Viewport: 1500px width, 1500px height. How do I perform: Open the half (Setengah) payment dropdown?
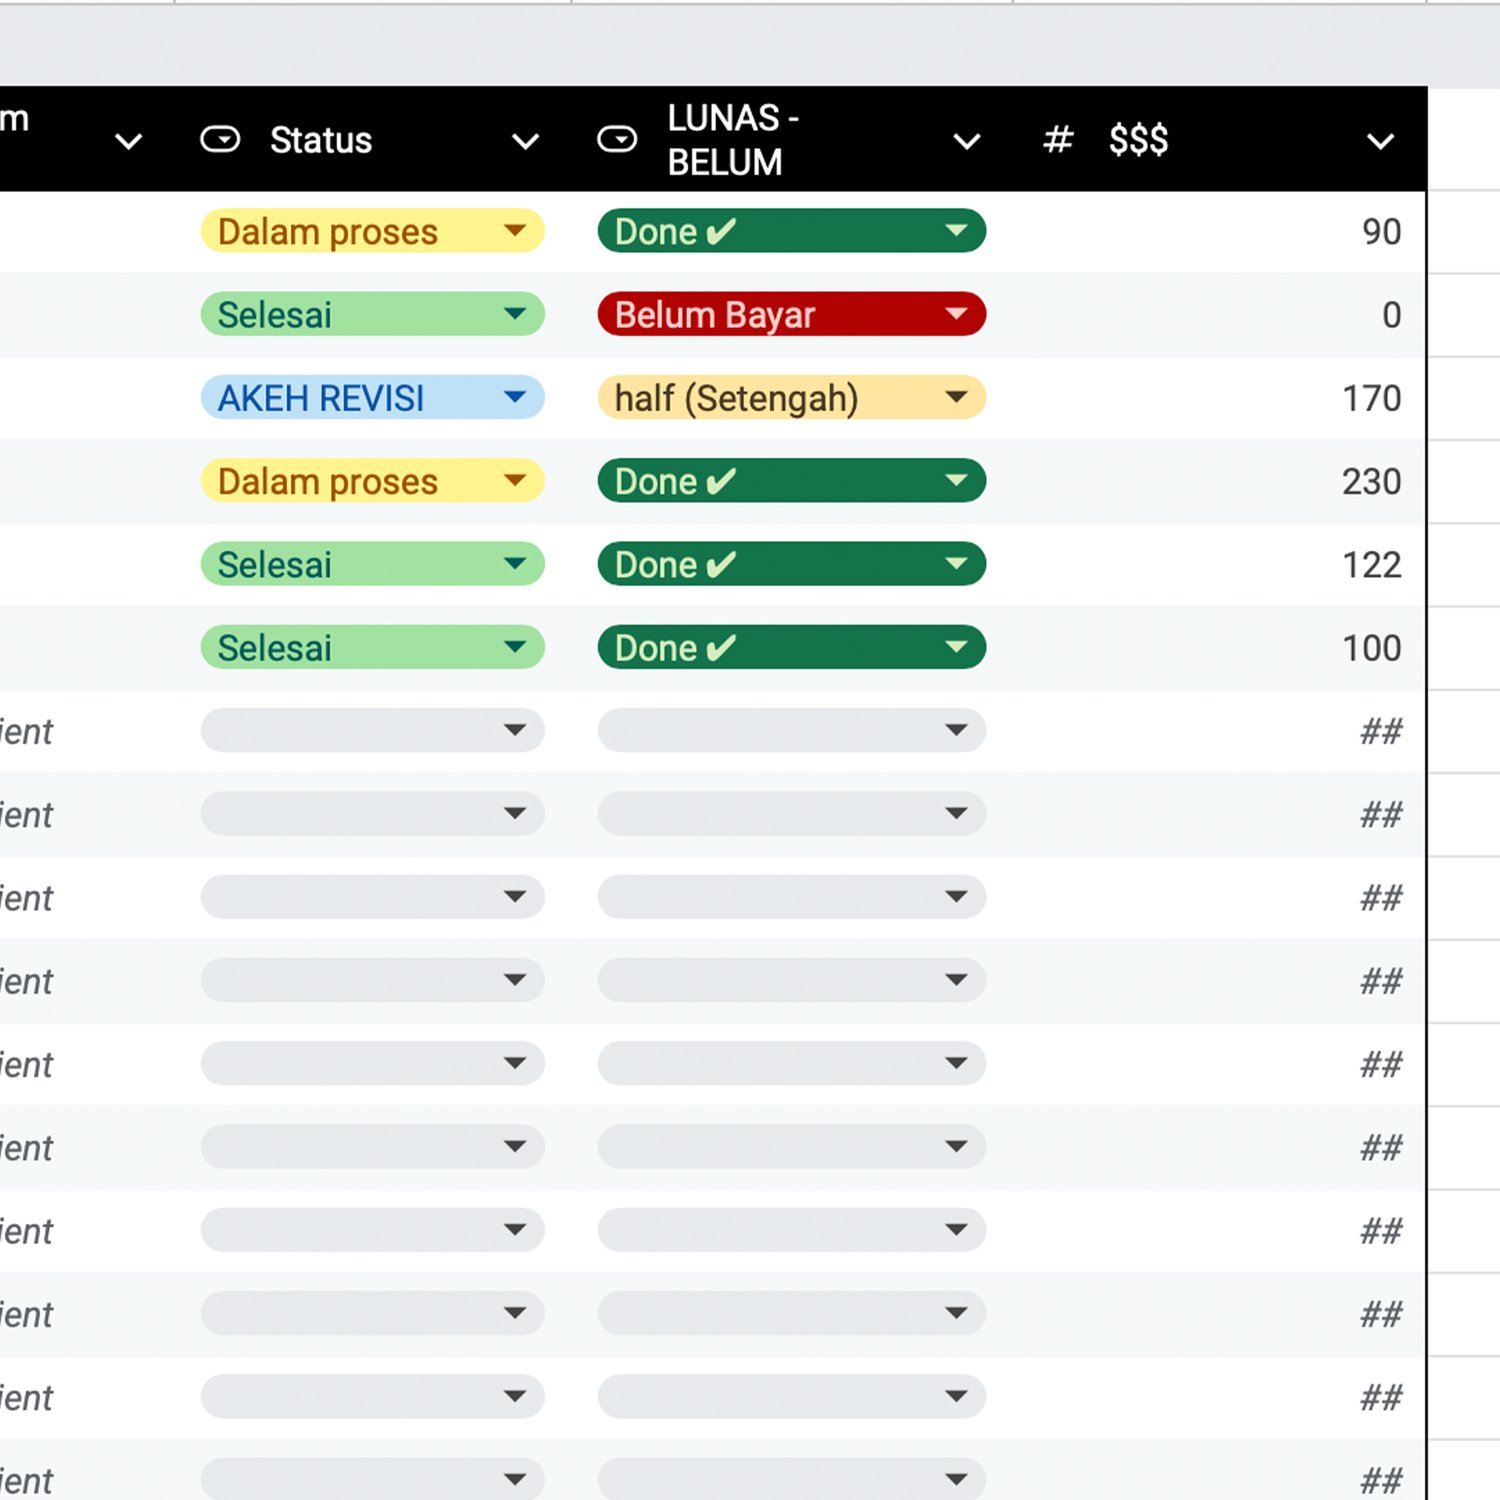pos(791,398)
